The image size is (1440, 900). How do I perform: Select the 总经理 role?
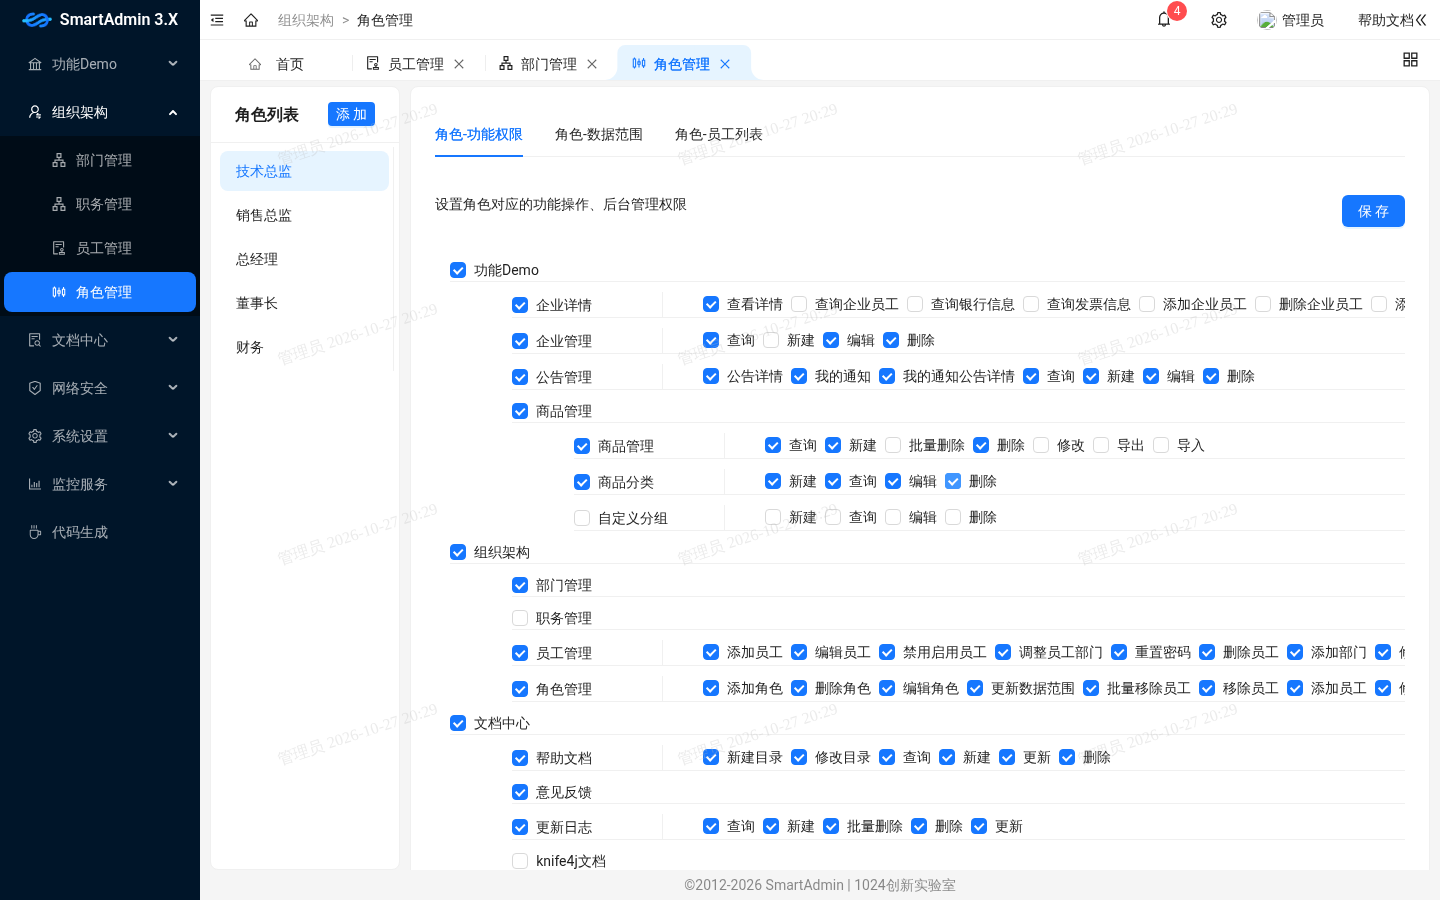304,259
